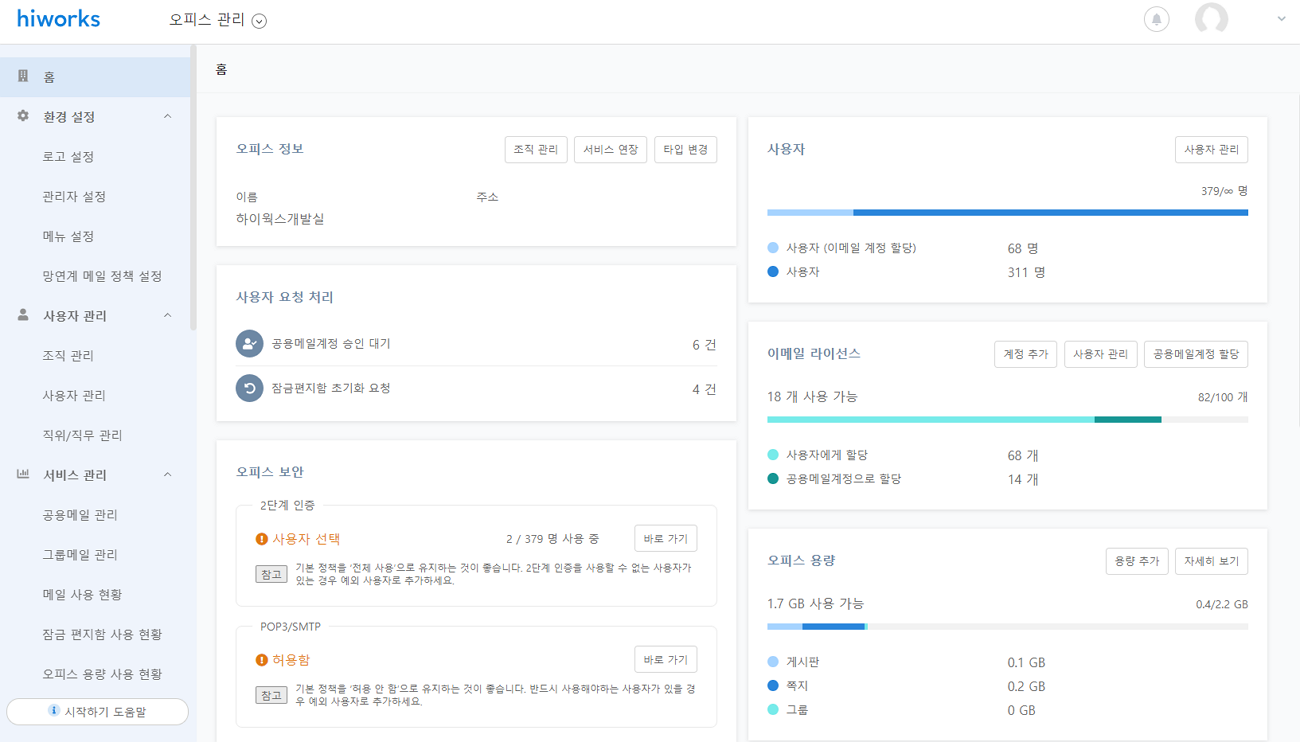Click 사용자 관리 button in 사용자 card
This screenshot has height=742, width=1300.
coord(1211,150)
